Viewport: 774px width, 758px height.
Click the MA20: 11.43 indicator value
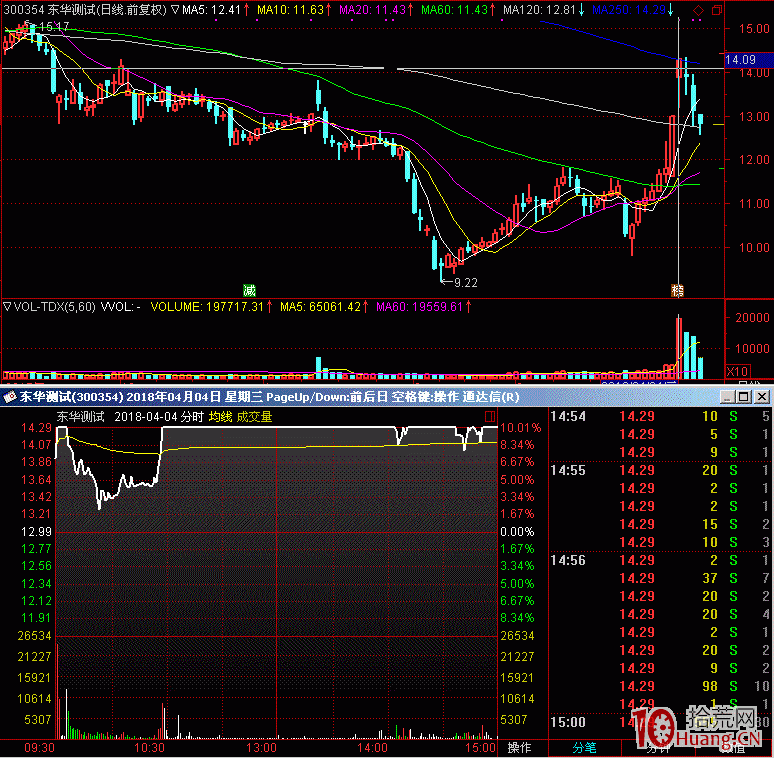pyautogui.click(x=376, y=9)
